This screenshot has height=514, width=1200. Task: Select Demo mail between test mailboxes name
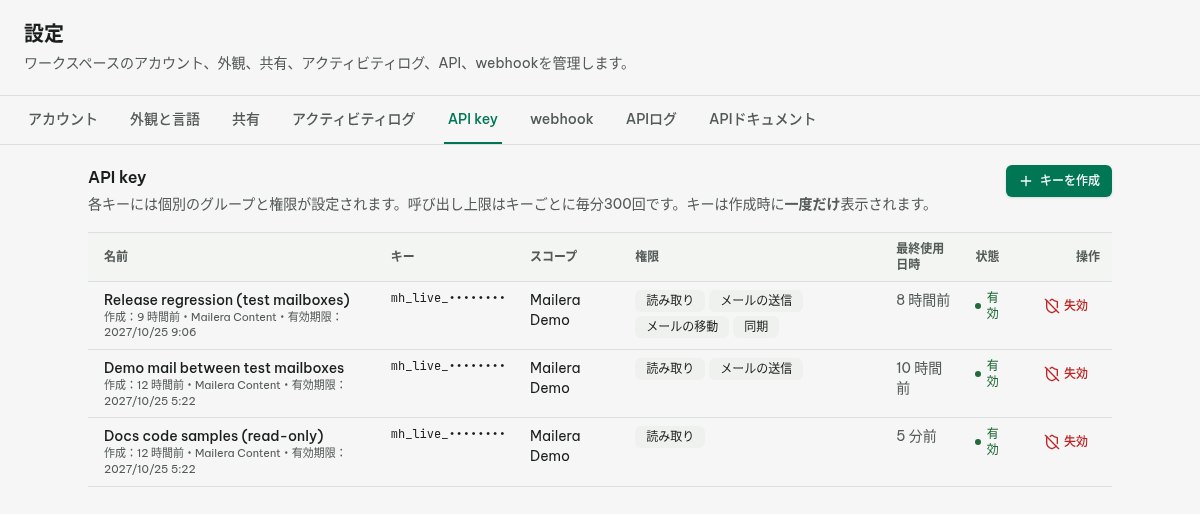(x=224, y=367)
